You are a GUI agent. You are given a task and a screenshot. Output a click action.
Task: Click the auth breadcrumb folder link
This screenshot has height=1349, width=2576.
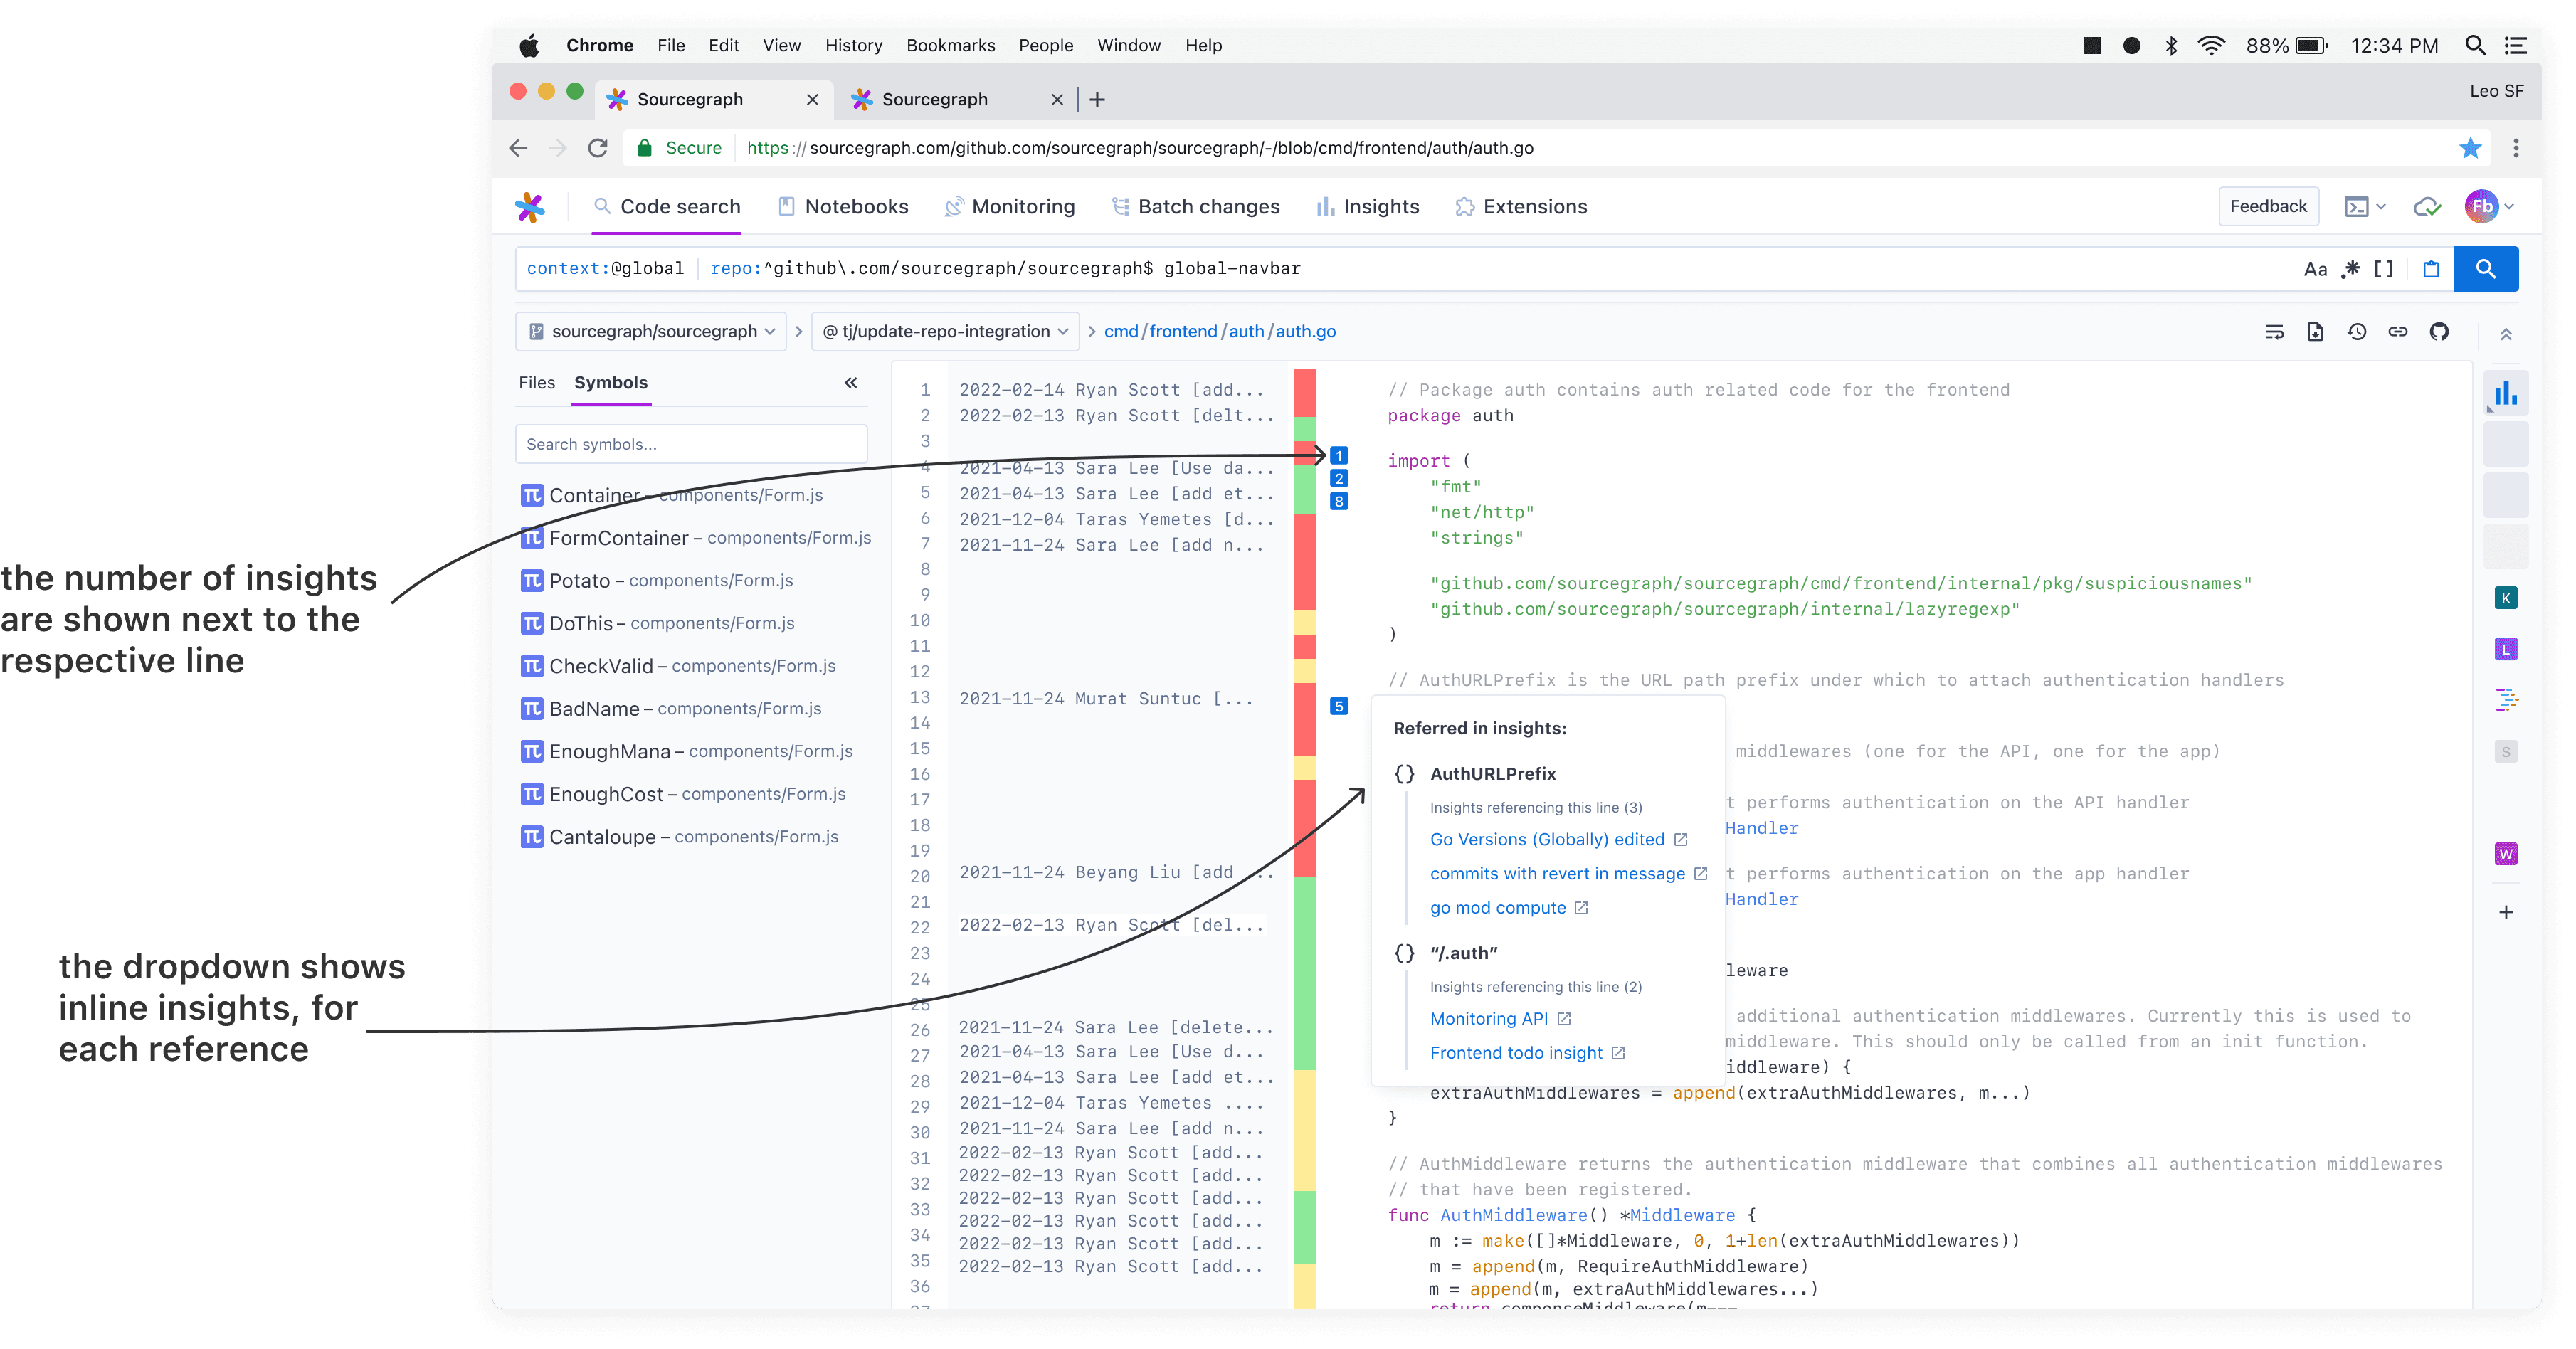[1246, 332]
